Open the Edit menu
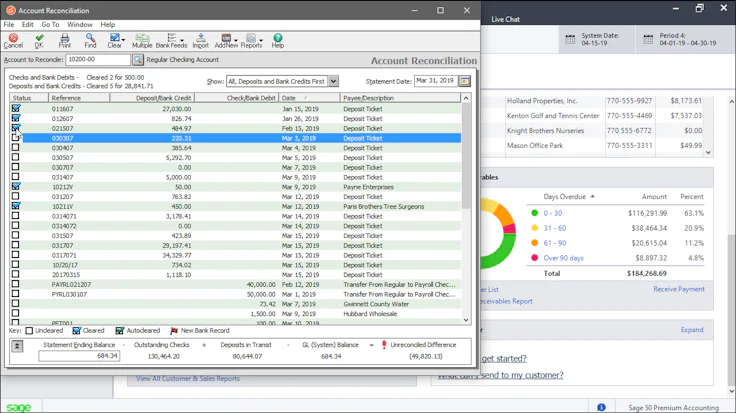Viewport: 736px width, 413px height. pos(28,24)
